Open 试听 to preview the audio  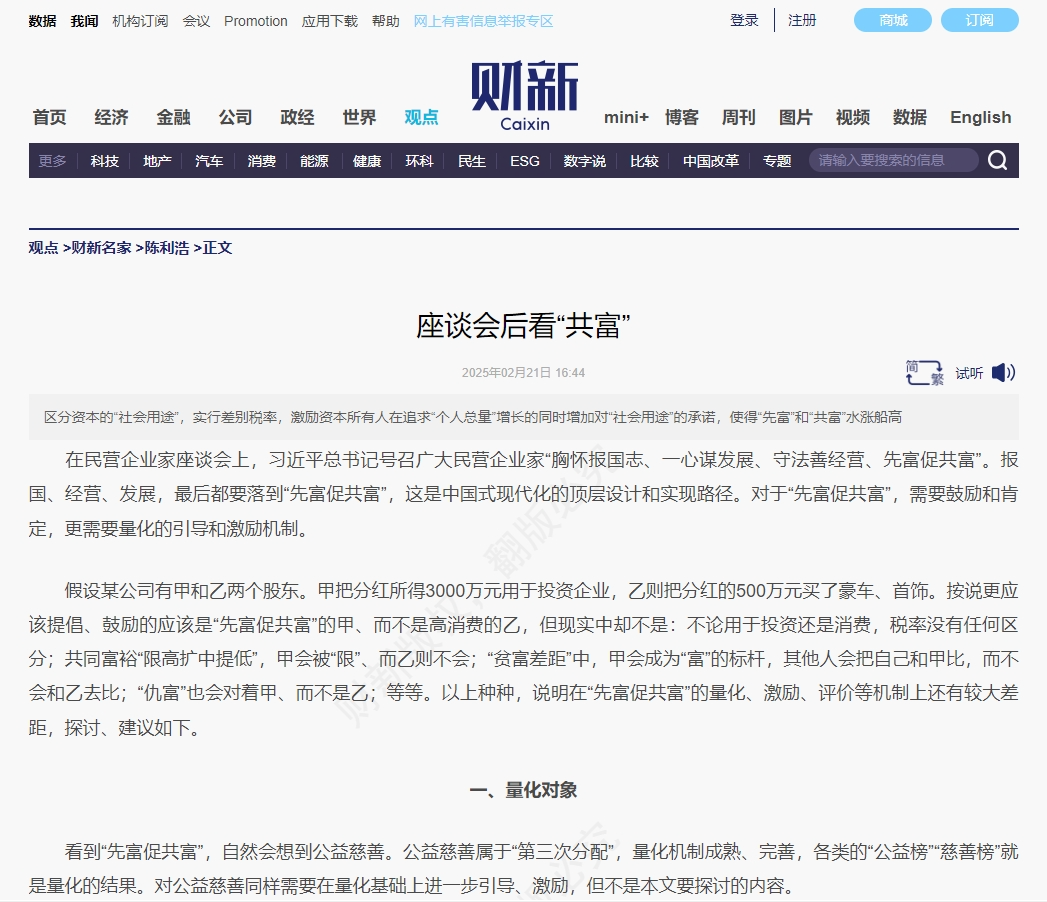click(967, 373)
